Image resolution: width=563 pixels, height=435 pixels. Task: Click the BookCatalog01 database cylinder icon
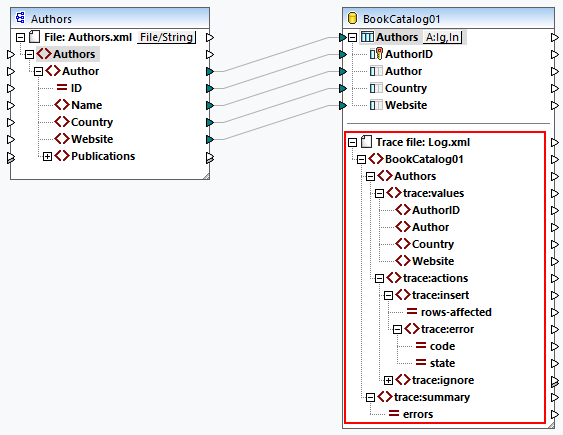[x=353, y=18]
